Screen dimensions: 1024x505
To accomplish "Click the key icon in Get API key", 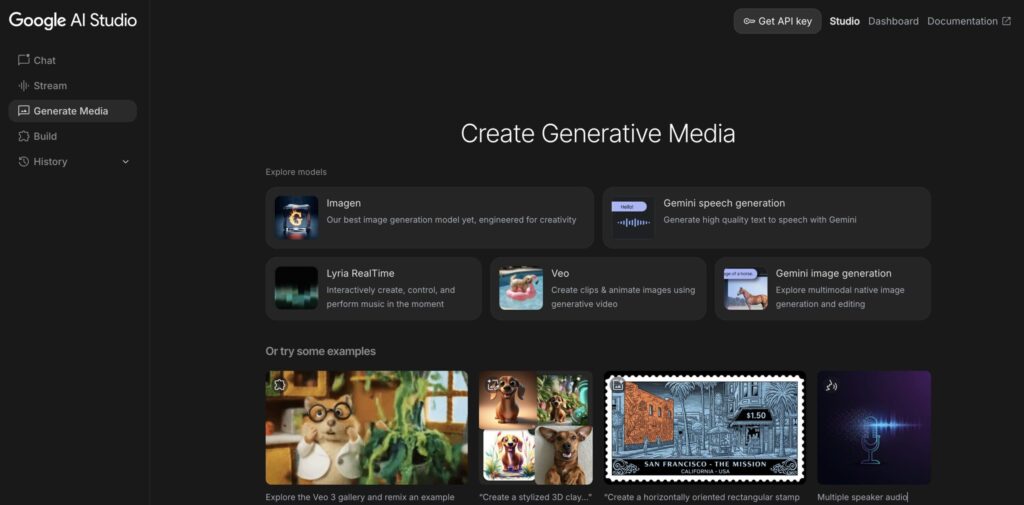I will pos(749,21).
